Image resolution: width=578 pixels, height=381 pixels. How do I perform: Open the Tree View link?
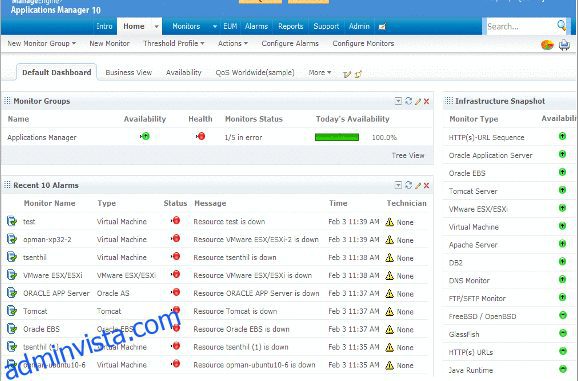408,155
